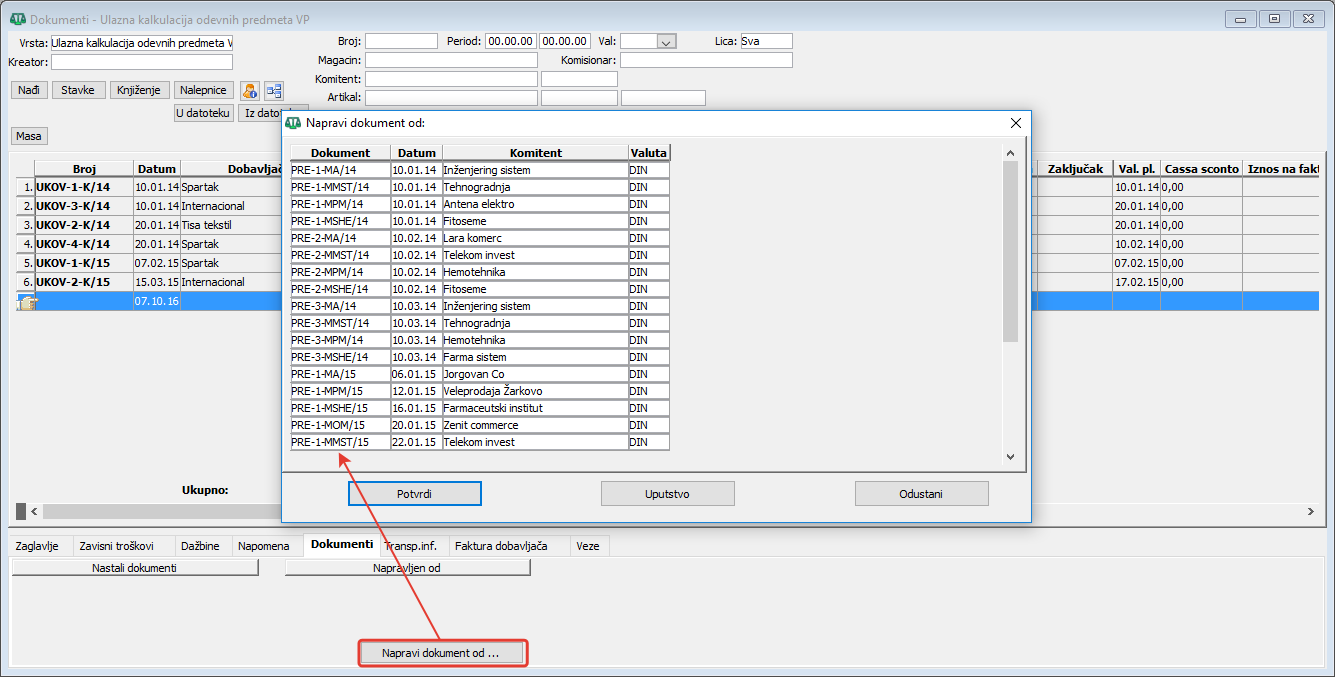Image resolution: width=1335 pixels, height=677 pixels.
Task: Click the Cassa sconto column header
Action: coord(1201,169)
